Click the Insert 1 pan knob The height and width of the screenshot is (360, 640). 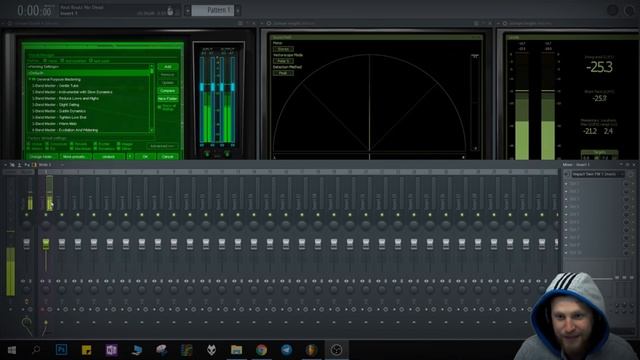[x=46, y=224]
